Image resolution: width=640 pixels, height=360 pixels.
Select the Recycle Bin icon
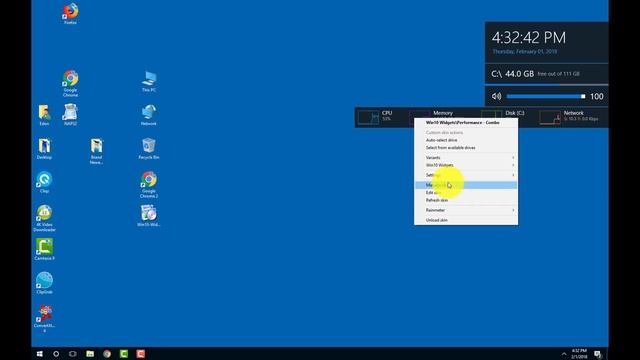[x=149, y=148]
